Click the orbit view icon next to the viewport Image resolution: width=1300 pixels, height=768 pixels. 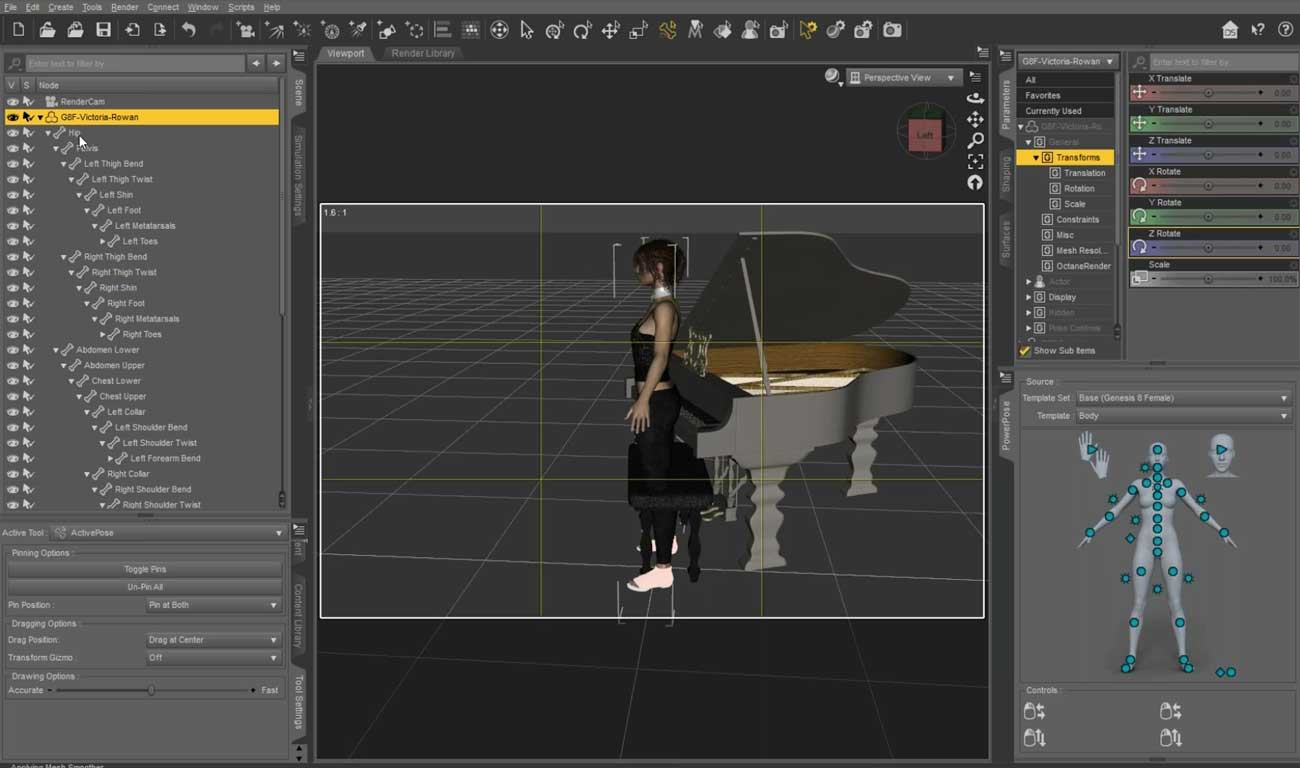click(976, 98)
